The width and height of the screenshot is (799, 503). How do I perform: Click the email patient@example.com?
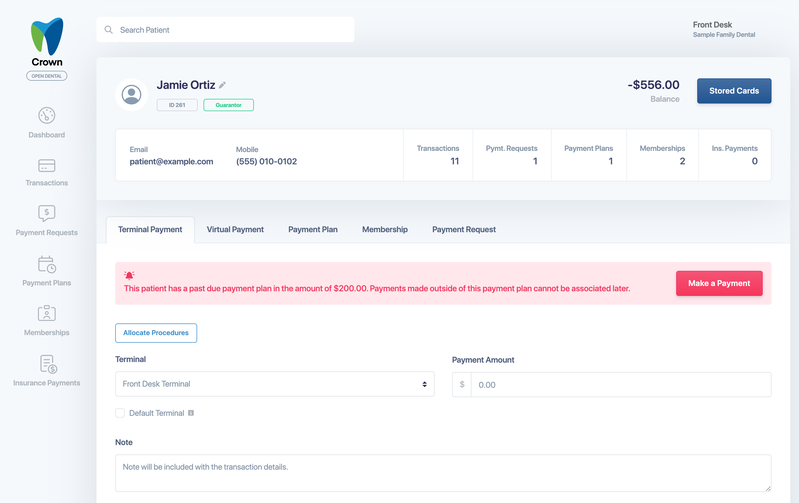pyautogui.click(x=171, y=162)
